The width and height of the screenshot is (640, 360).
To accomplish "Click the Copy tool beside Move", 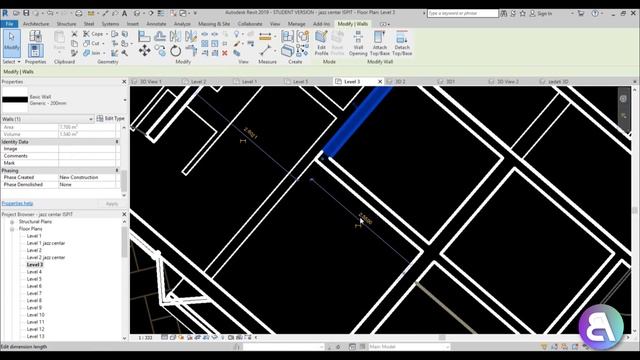I will pos(160,51).
